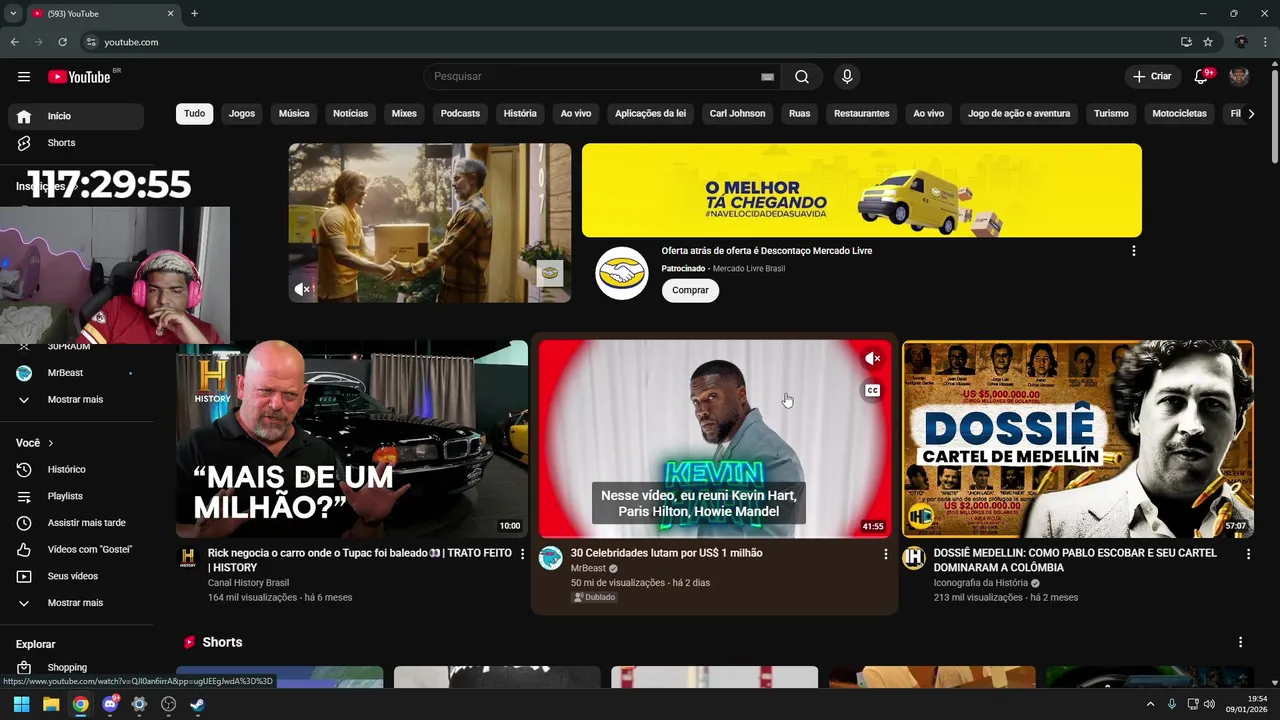
Task: Expand Mostrar mais under subscriptions
Action: (x=76, y=399)
